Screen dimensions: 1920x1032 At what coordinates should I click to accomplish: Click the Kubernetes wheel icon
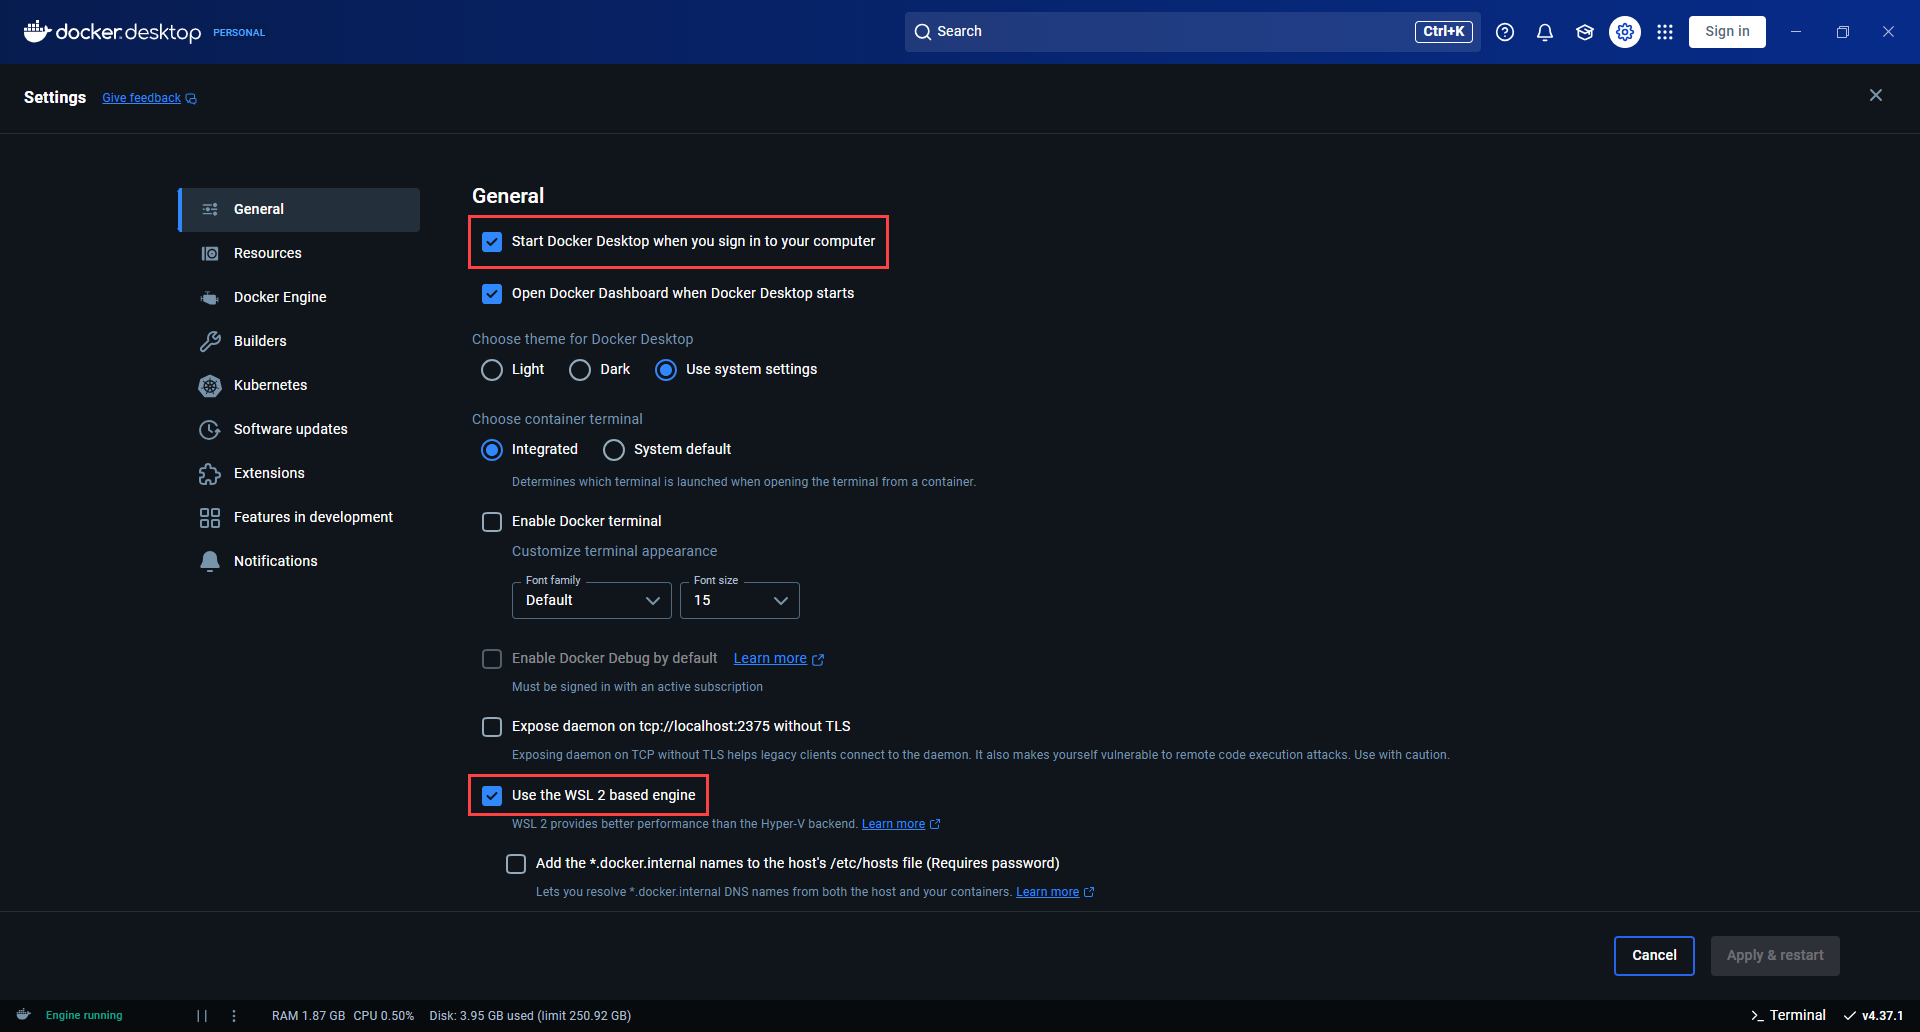pos(210,385)
